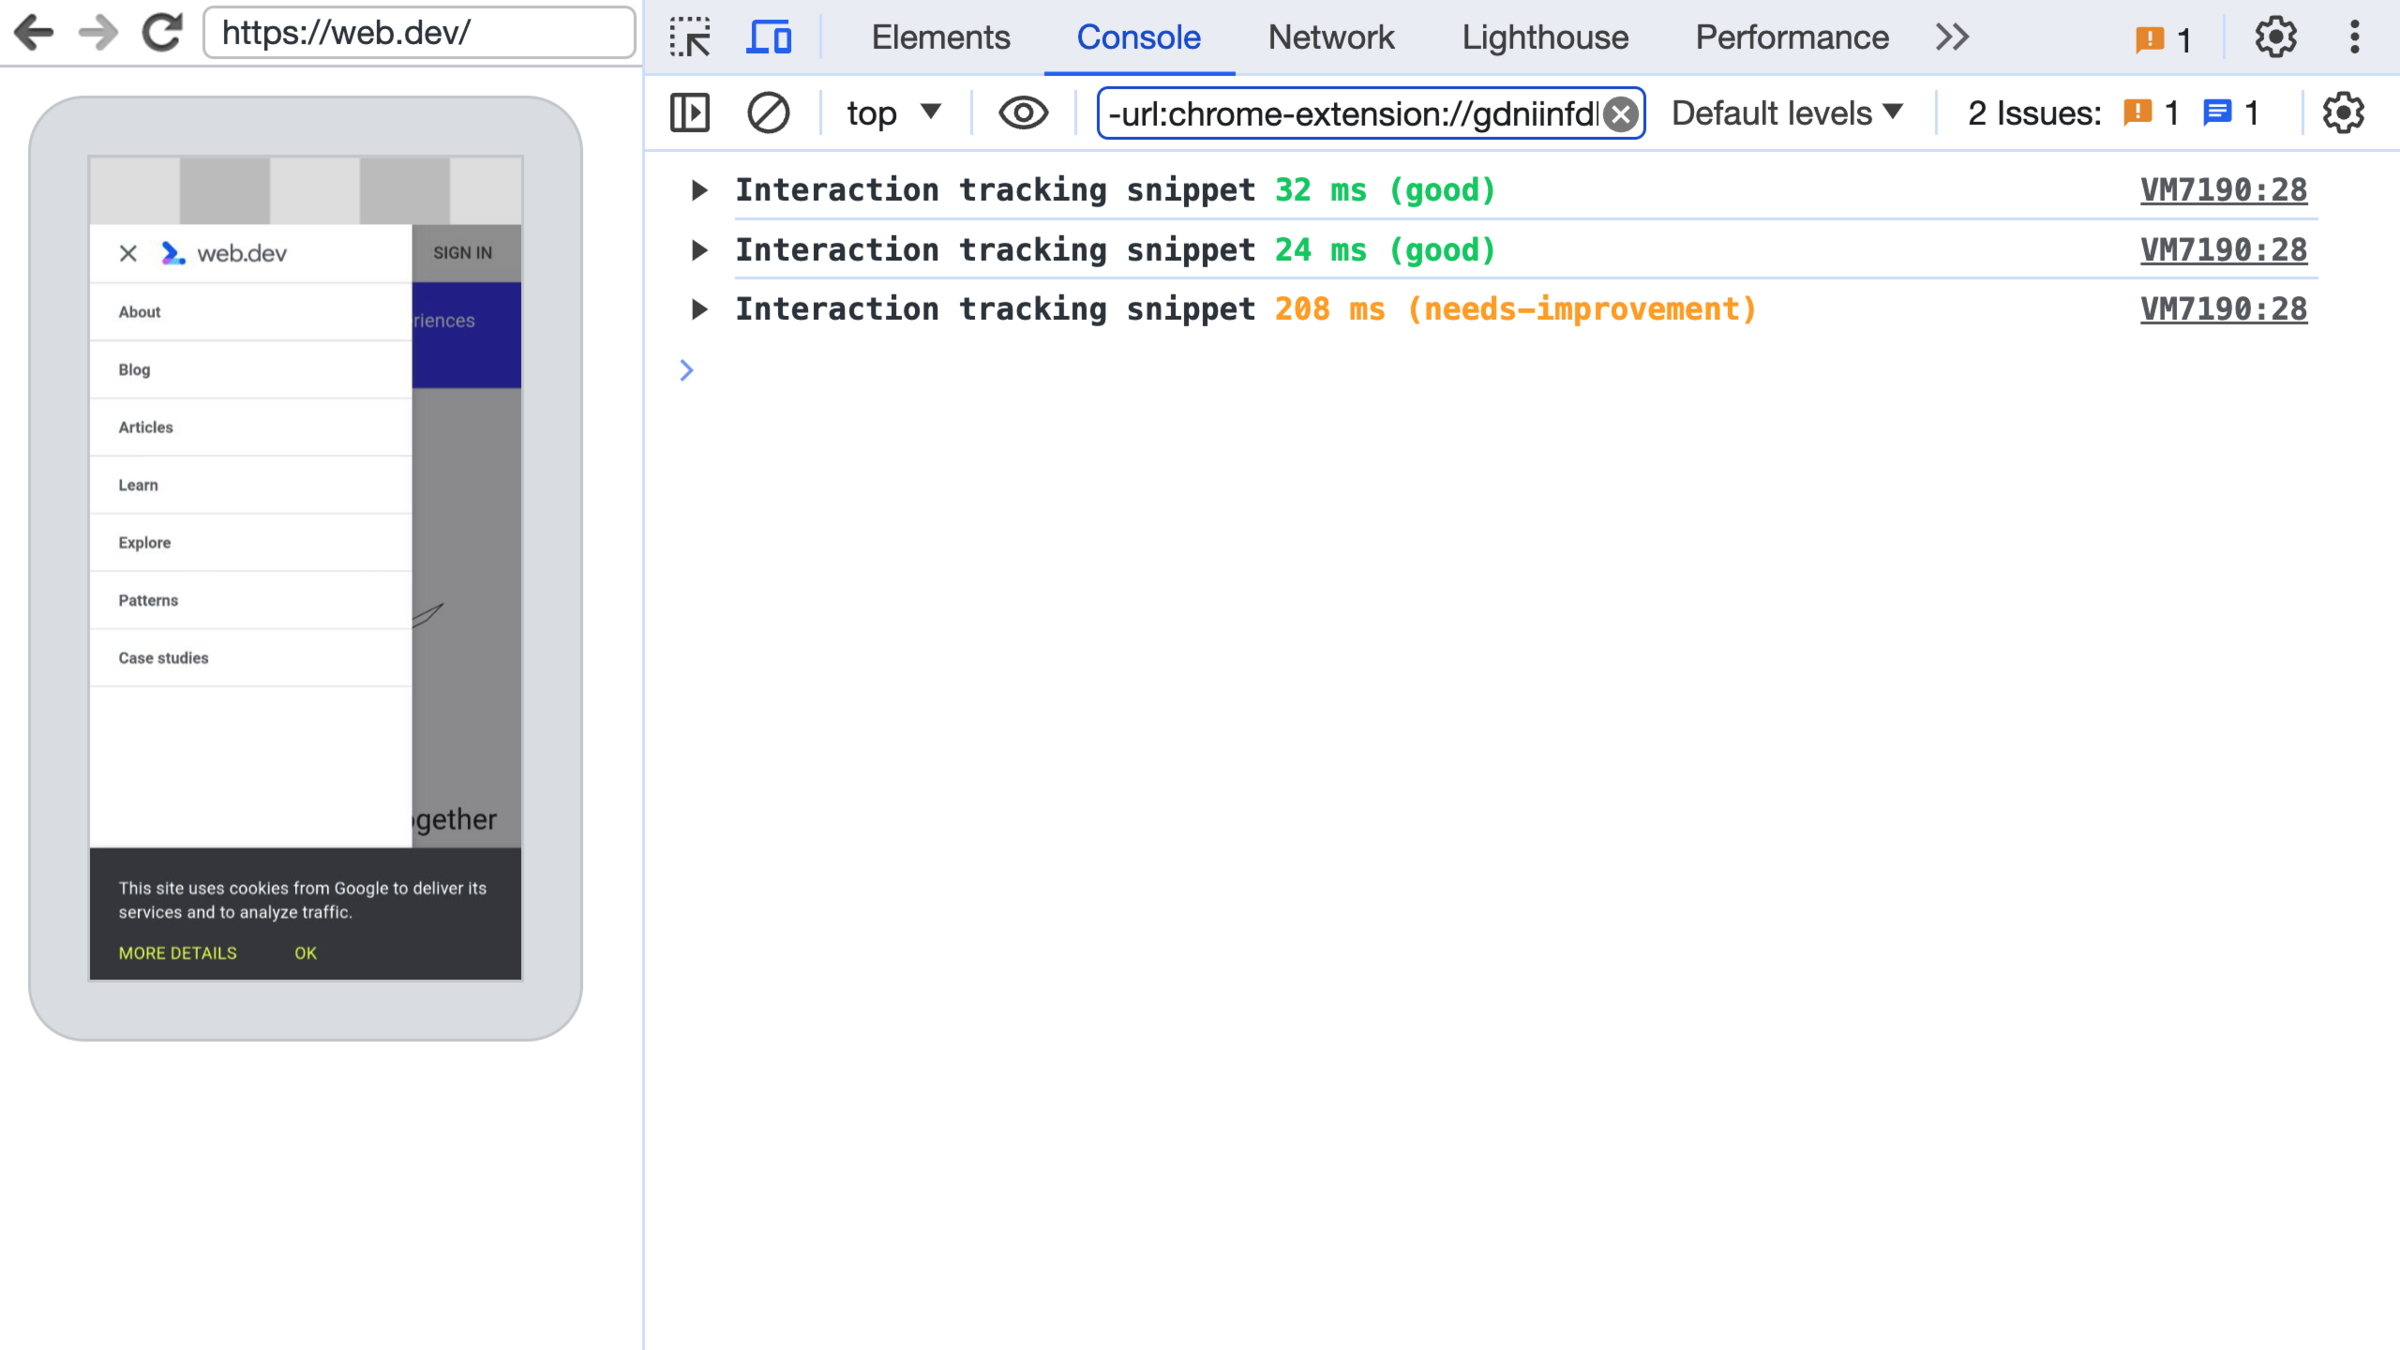Click OK on the cookie banner

pos(305,953)
